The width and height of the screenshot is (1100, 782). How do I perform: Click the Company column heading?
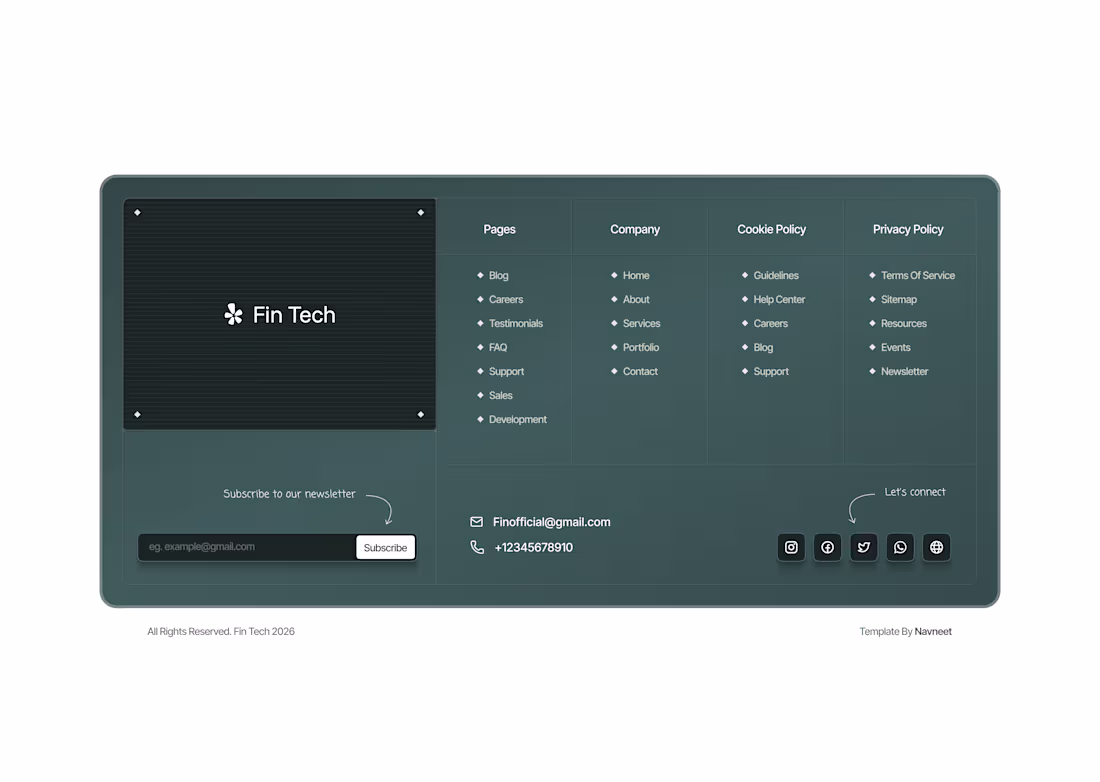tap(634, 229)
